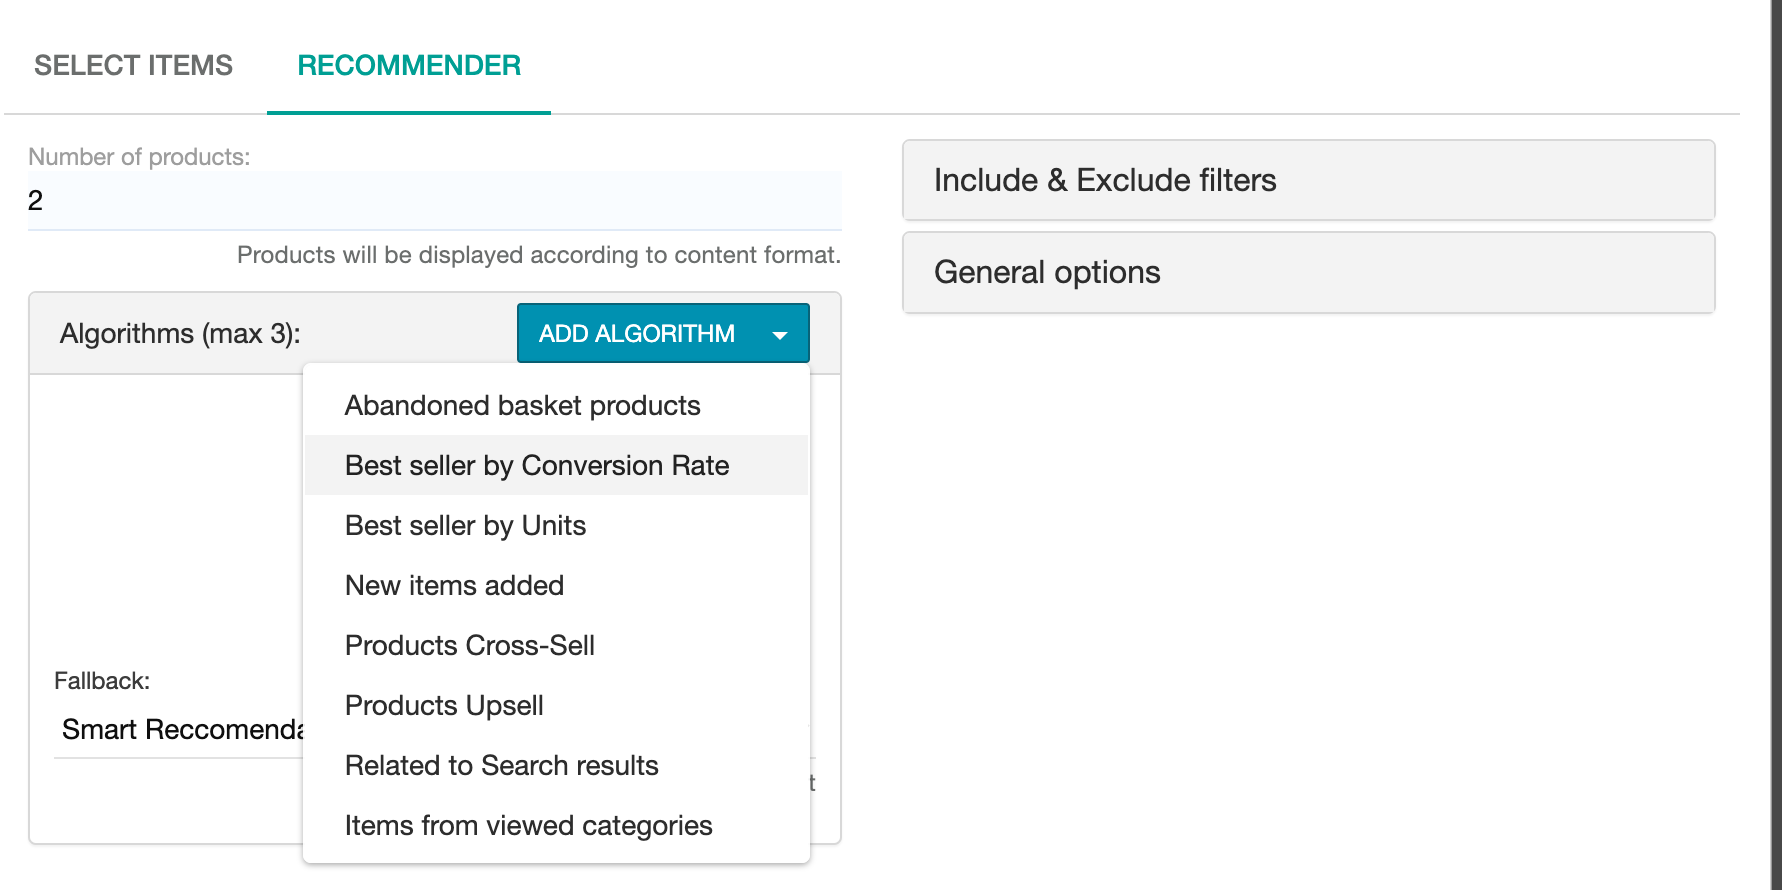Select Best seller by Units algorithm
The image size is (1782, 890).
click(x=465, y=525)
